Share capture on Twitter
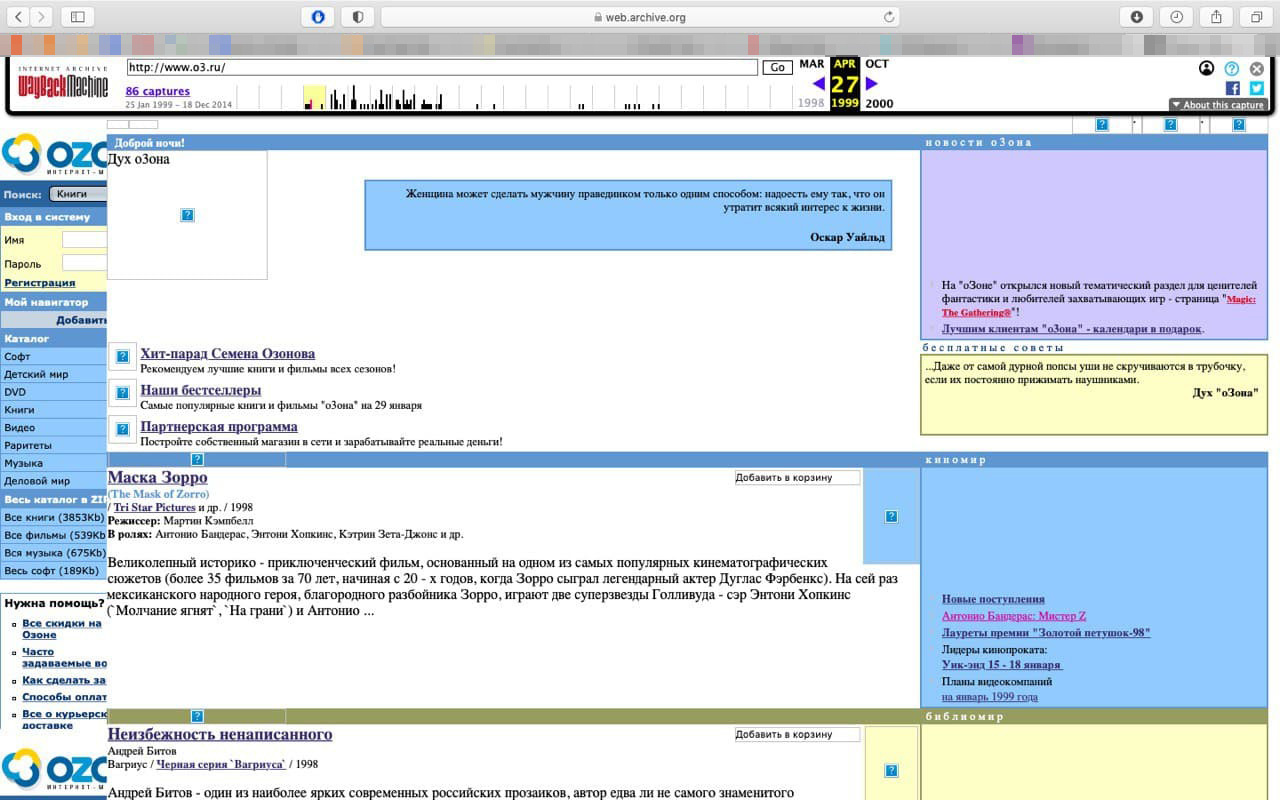This screenshot has height=800, width=1280. coord(1257,88)
